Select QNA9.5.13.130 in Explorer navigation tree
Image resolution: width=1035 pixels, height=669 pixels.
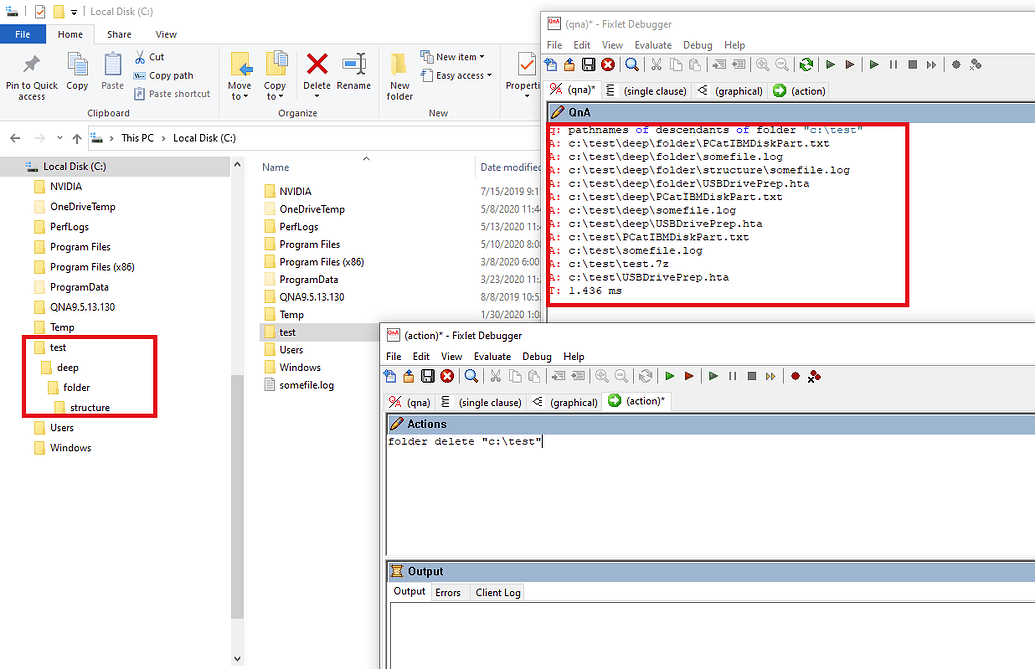pyautogui.click(x=83, y=307)
